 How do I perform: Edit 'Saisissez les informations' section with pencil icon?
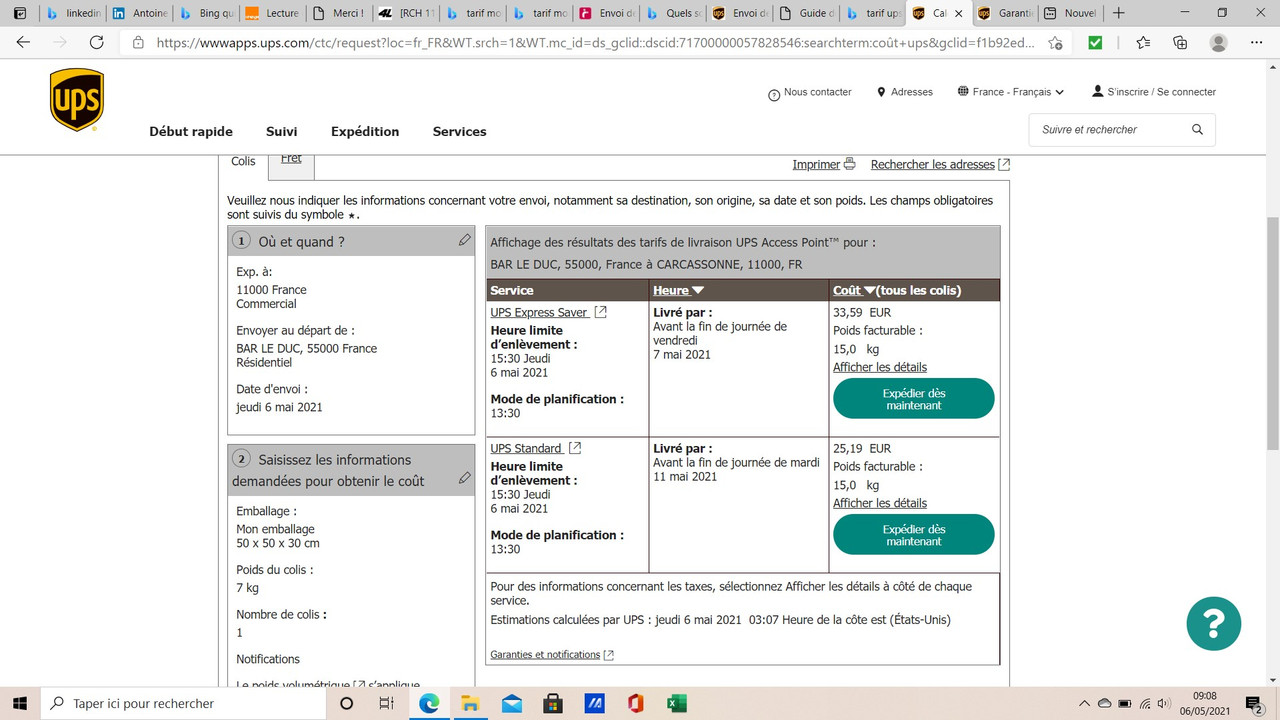pos(464,478)
